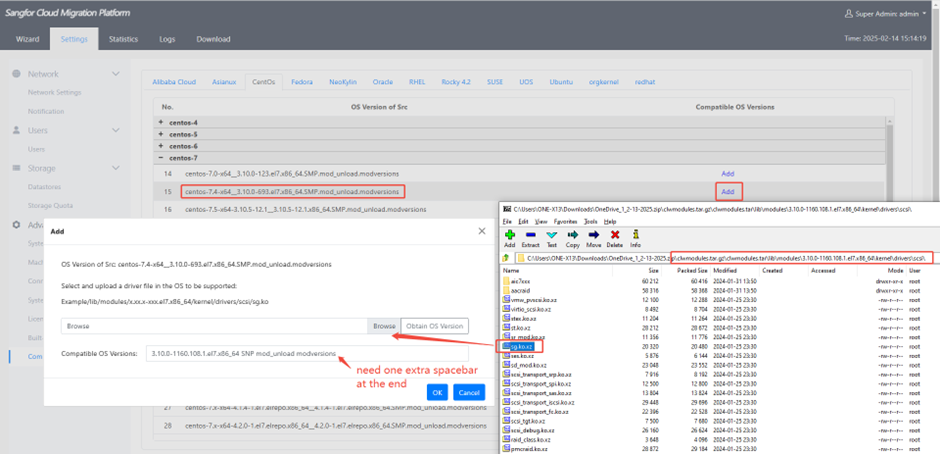The height and width of the screenshot is (454, 940).
Task: Click the Move icon in 7-Zip toolbar
Action: tap(593, 235)
